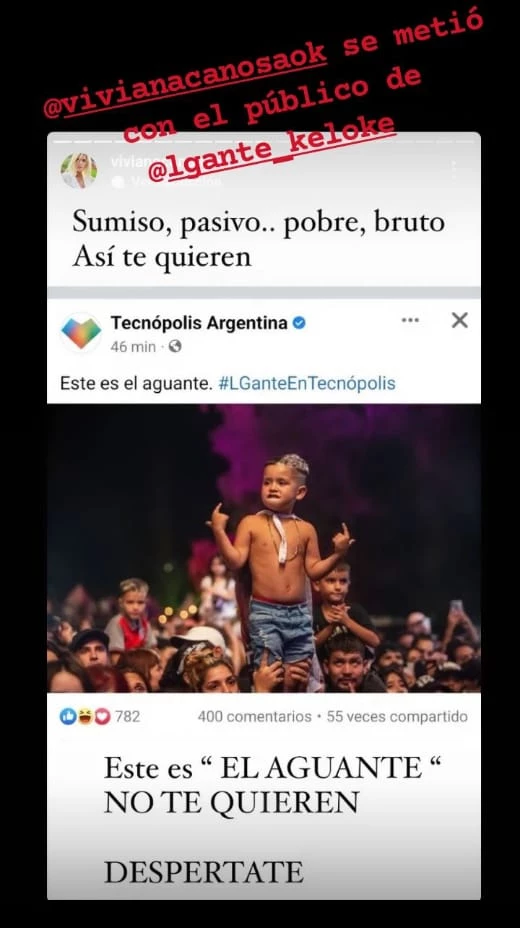Image resolution: width=520 pixels, height=928 pixels.
Task: Tap the story progress bar at top
Action: (264, 141)
